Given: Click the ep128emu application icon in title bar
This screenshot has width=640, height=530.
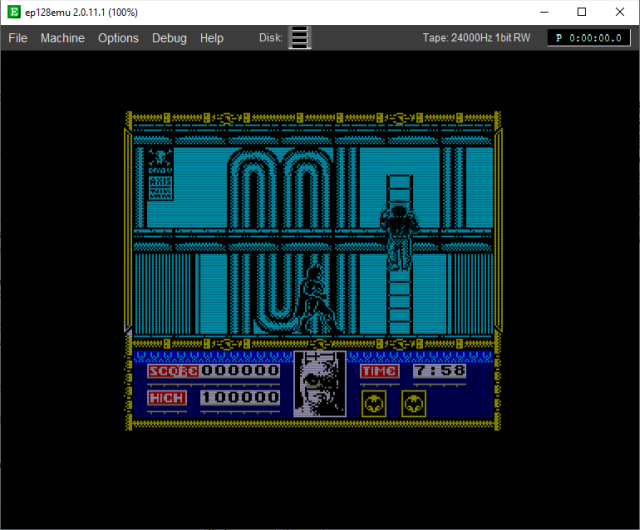Looking at the screenshot, I should tap(14, 12).
